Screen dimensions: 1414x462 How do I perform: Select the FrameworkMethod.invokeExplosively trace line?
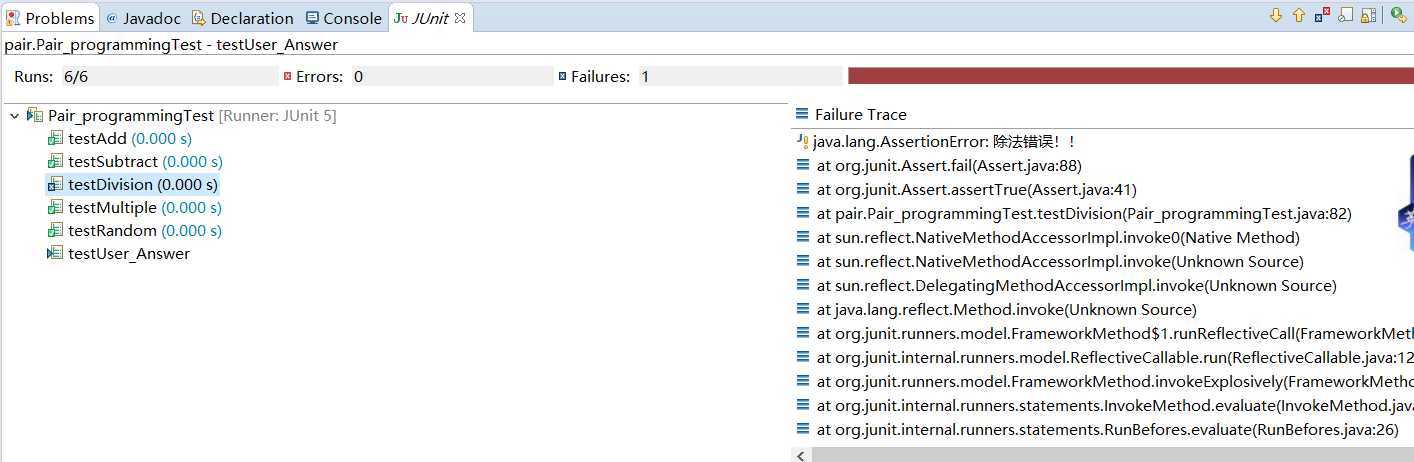click(1104, 382)
